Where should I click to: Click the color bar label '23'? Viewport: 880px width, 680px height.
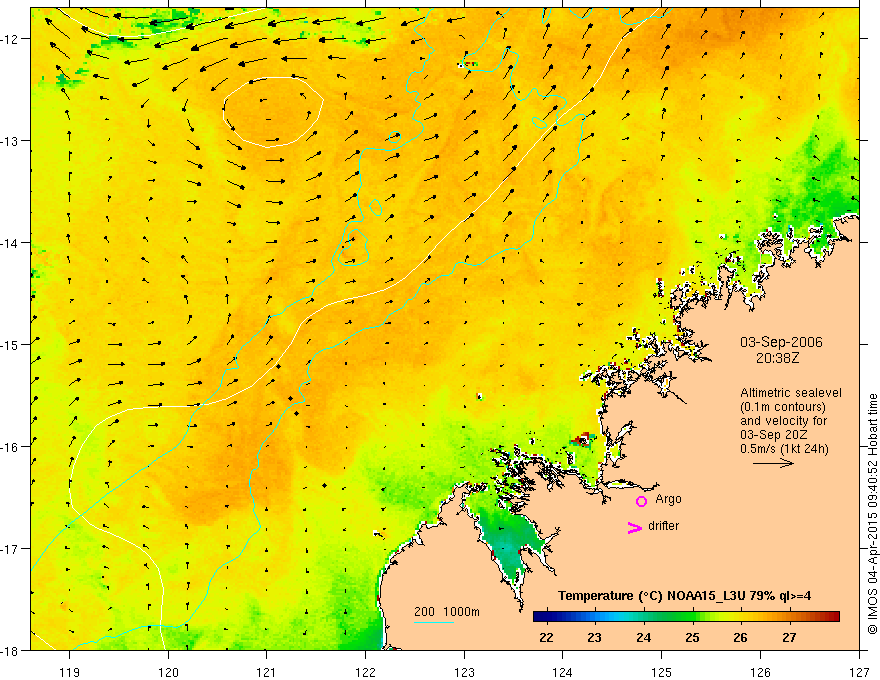(594, 637)
